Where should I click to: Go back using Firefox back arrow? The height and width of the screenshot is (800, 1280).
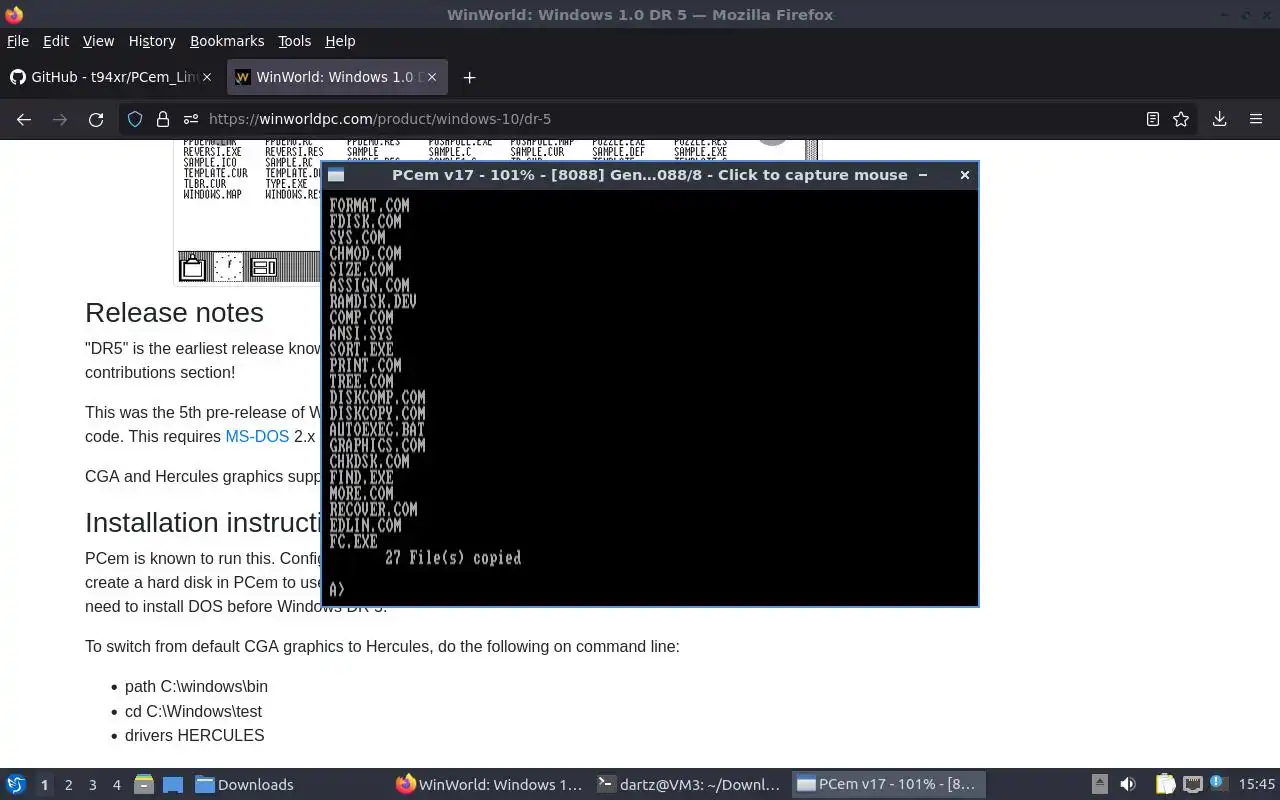[x=24, y=119]
